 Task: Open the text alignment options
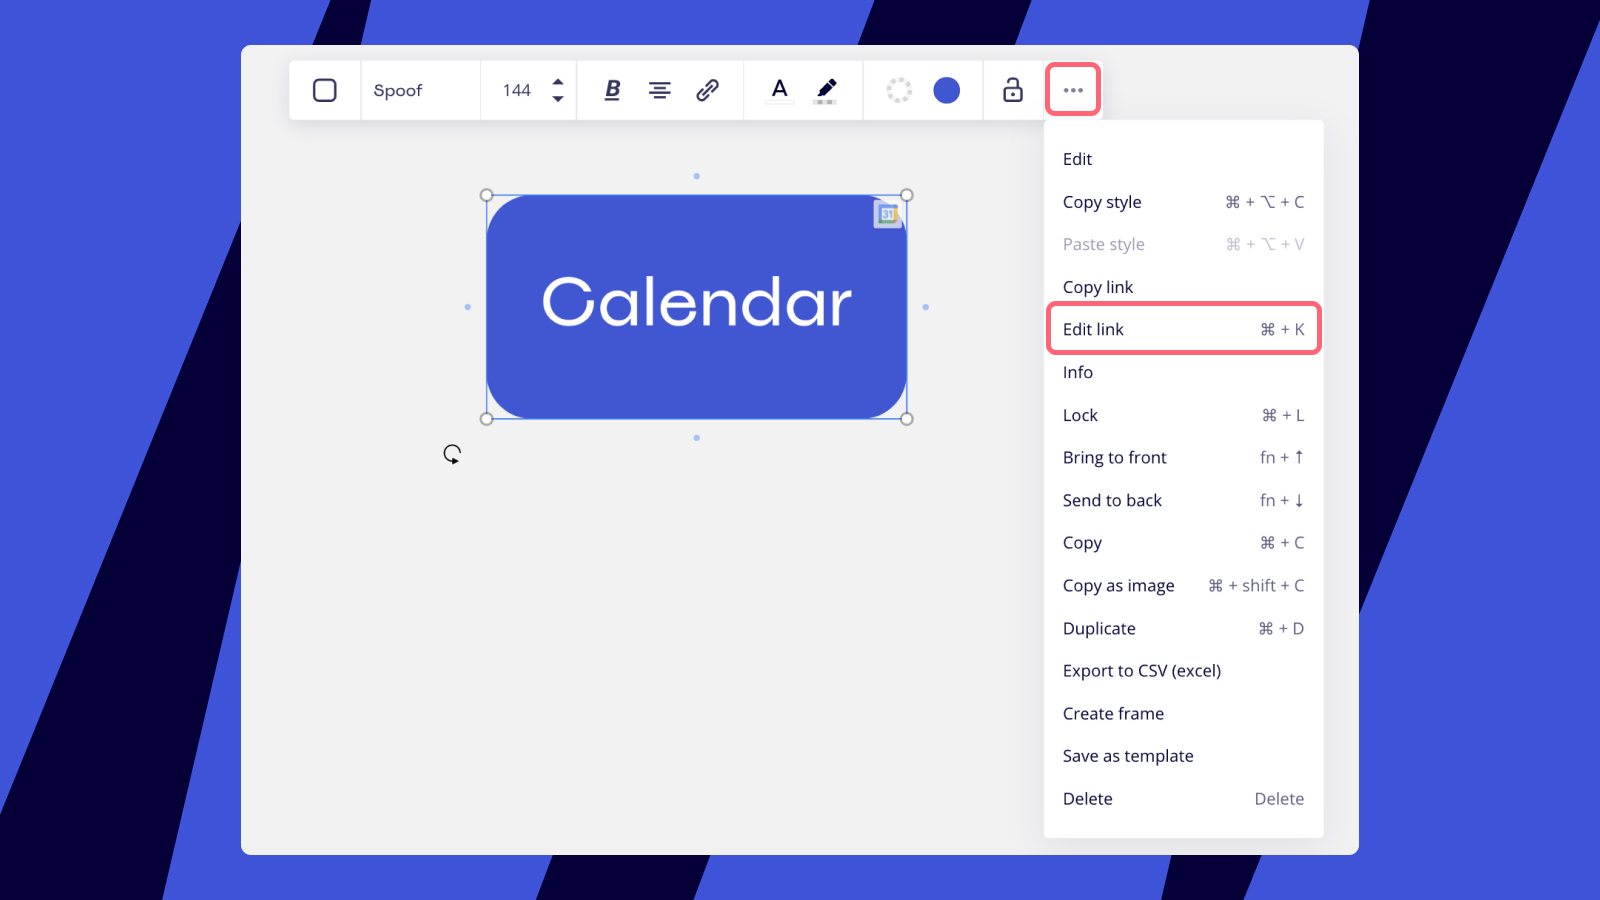[660, 91]
